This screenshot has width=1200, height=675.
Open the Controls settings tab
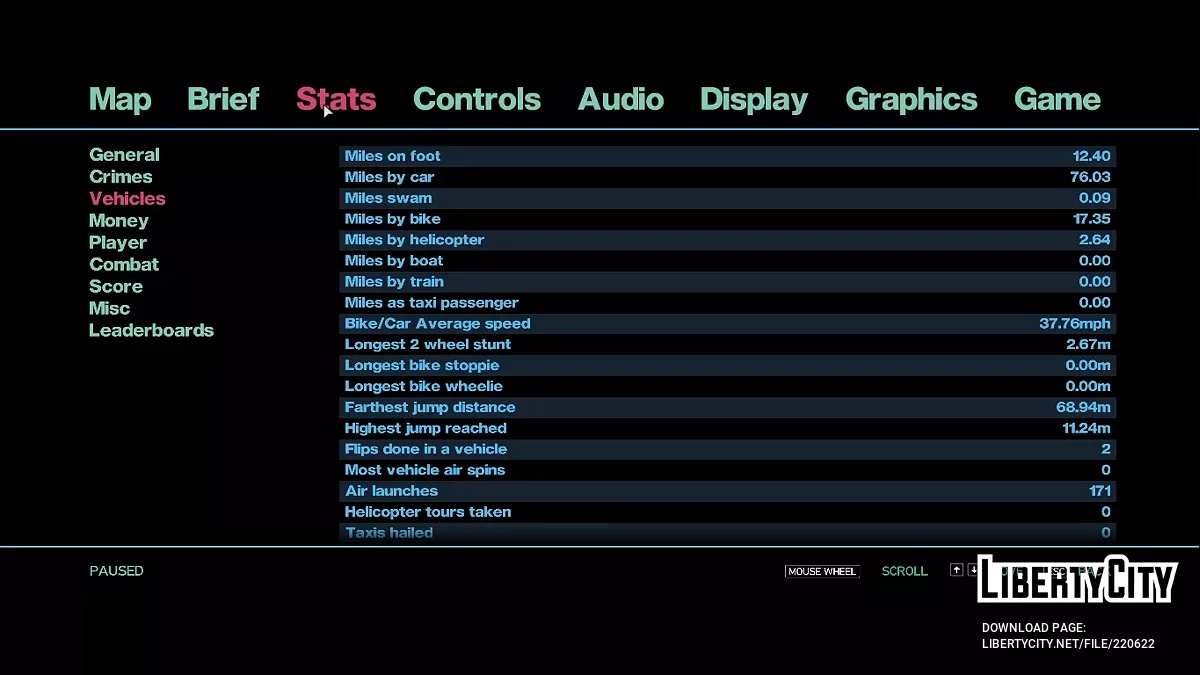pyautogui.click(x=476, y=99)
